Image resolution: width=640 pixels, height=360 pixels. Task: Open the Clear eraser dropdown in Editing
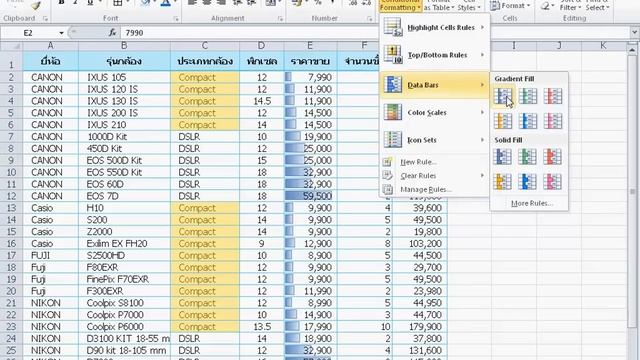coord(547,6)
